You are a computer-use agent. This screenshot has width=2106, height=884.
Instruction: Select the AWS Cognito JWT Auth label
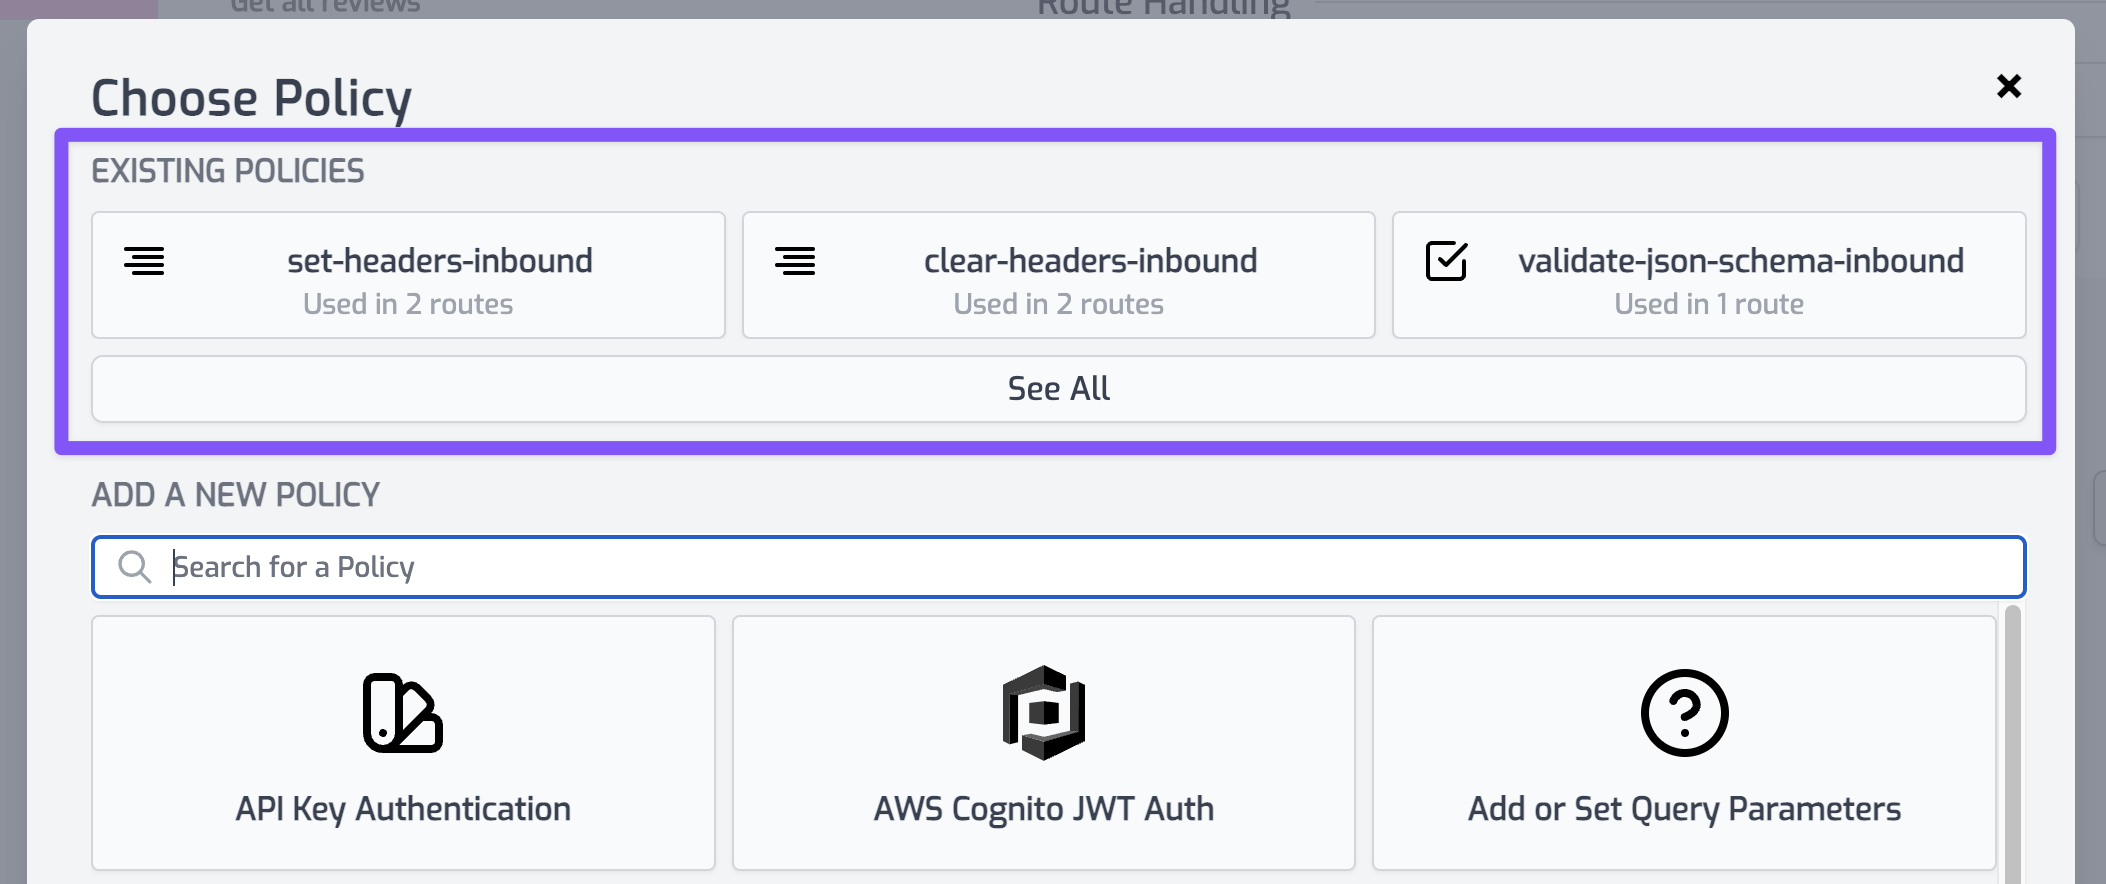pyautogui.click(x=1044, y=809)
